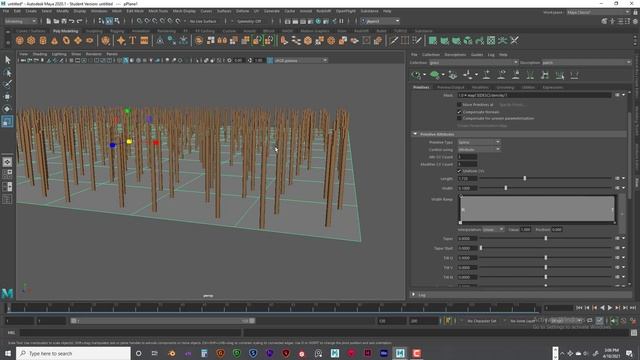Activate the Move tool in toolbox

point(7,97)
